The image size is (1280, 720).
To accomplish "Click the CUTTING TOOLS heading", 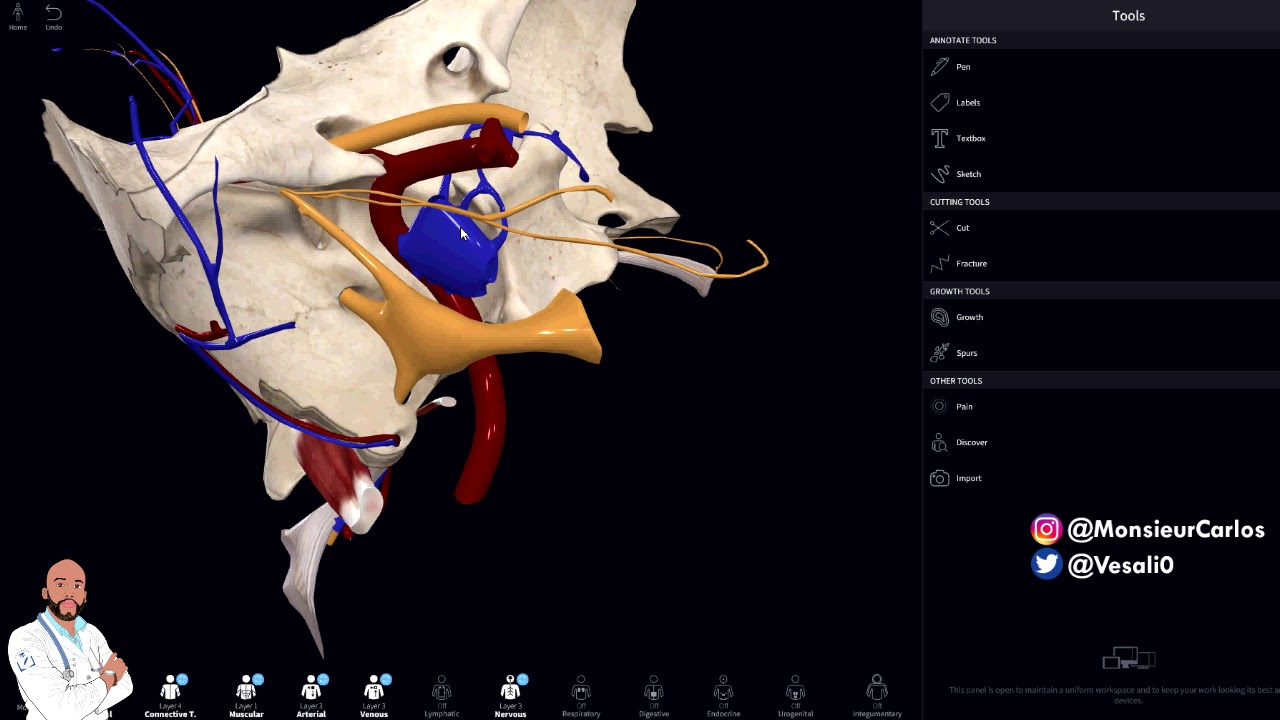I will [x=959, y=202].
